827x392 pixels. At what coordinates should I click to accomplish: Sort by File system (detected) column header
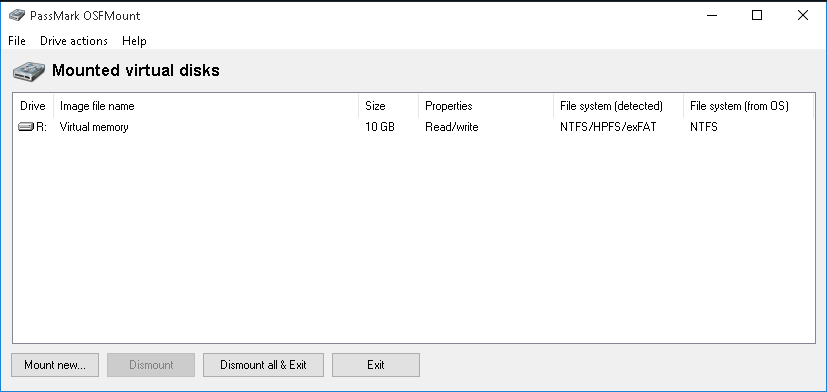(x=619, y=106)
